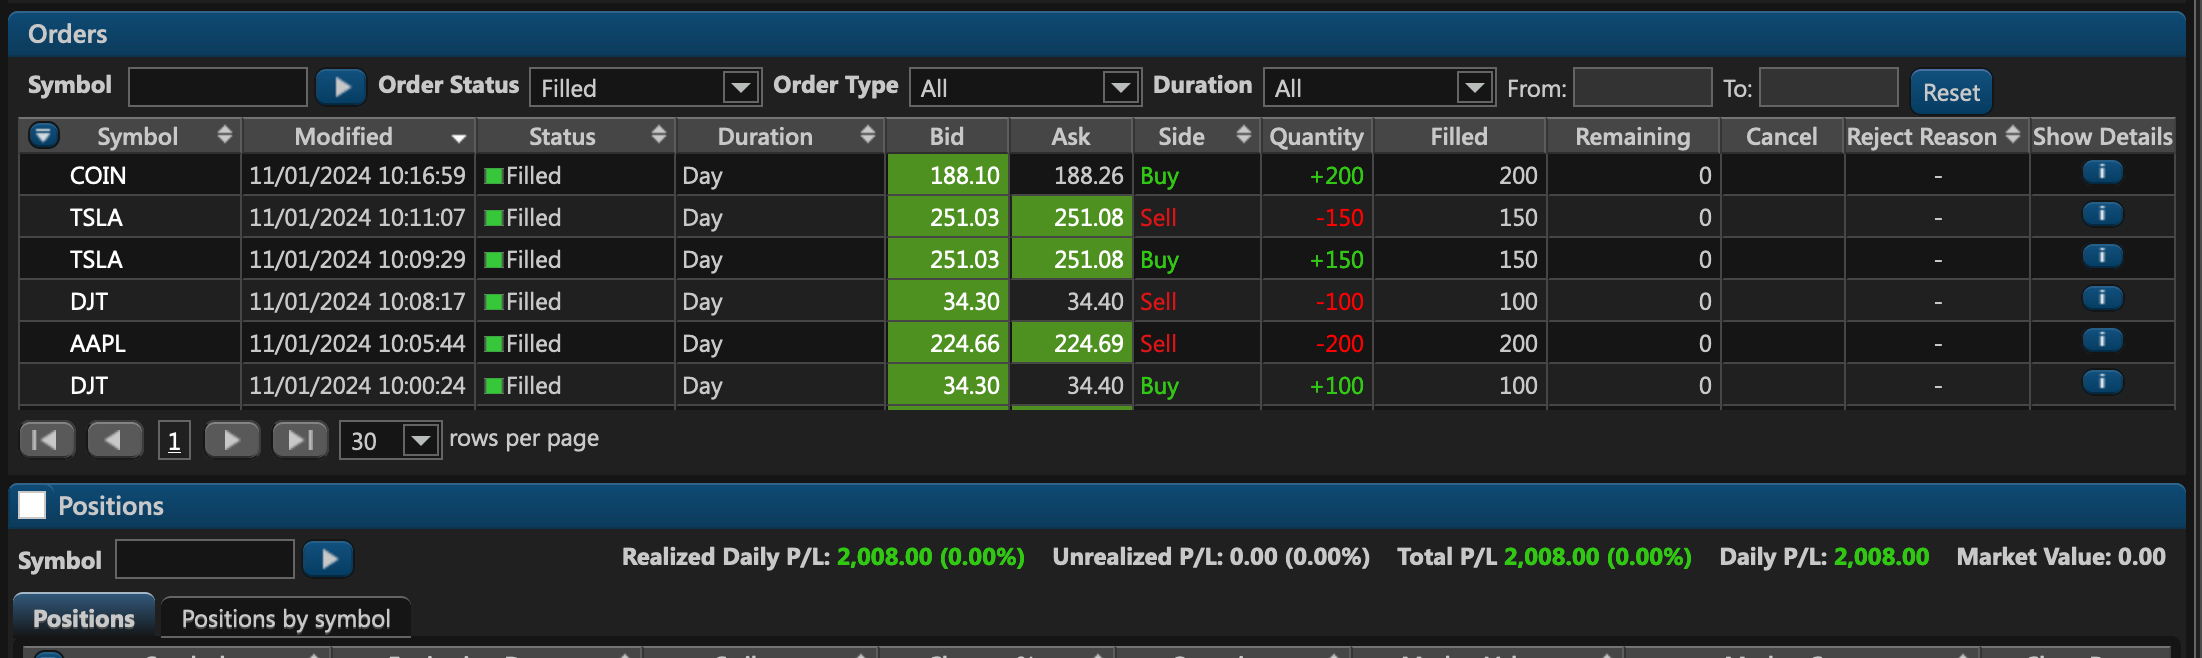Toggle the Positions panel checkbox

click(x=32, y=505)
